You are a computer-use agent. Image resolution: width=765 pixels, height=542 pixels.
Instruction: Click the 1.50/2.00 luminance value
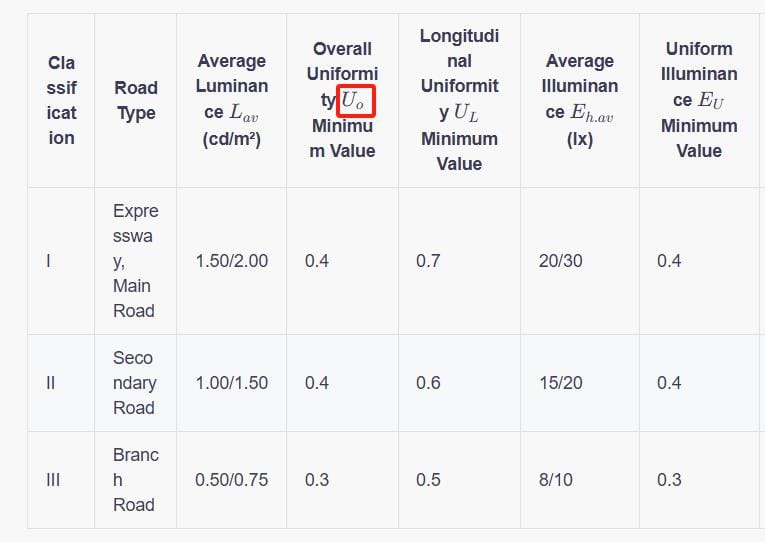[231, 261]
